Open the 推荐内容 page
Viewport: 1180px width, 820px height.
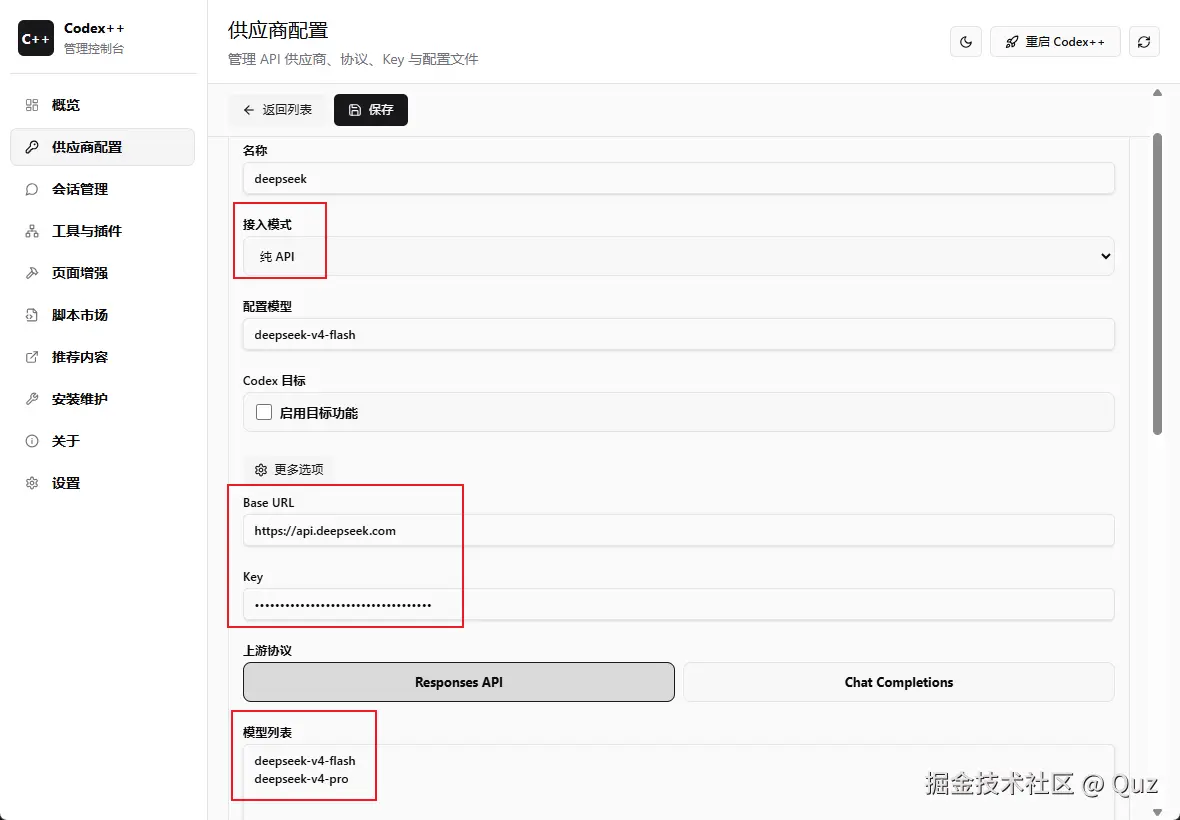point(102,357)
